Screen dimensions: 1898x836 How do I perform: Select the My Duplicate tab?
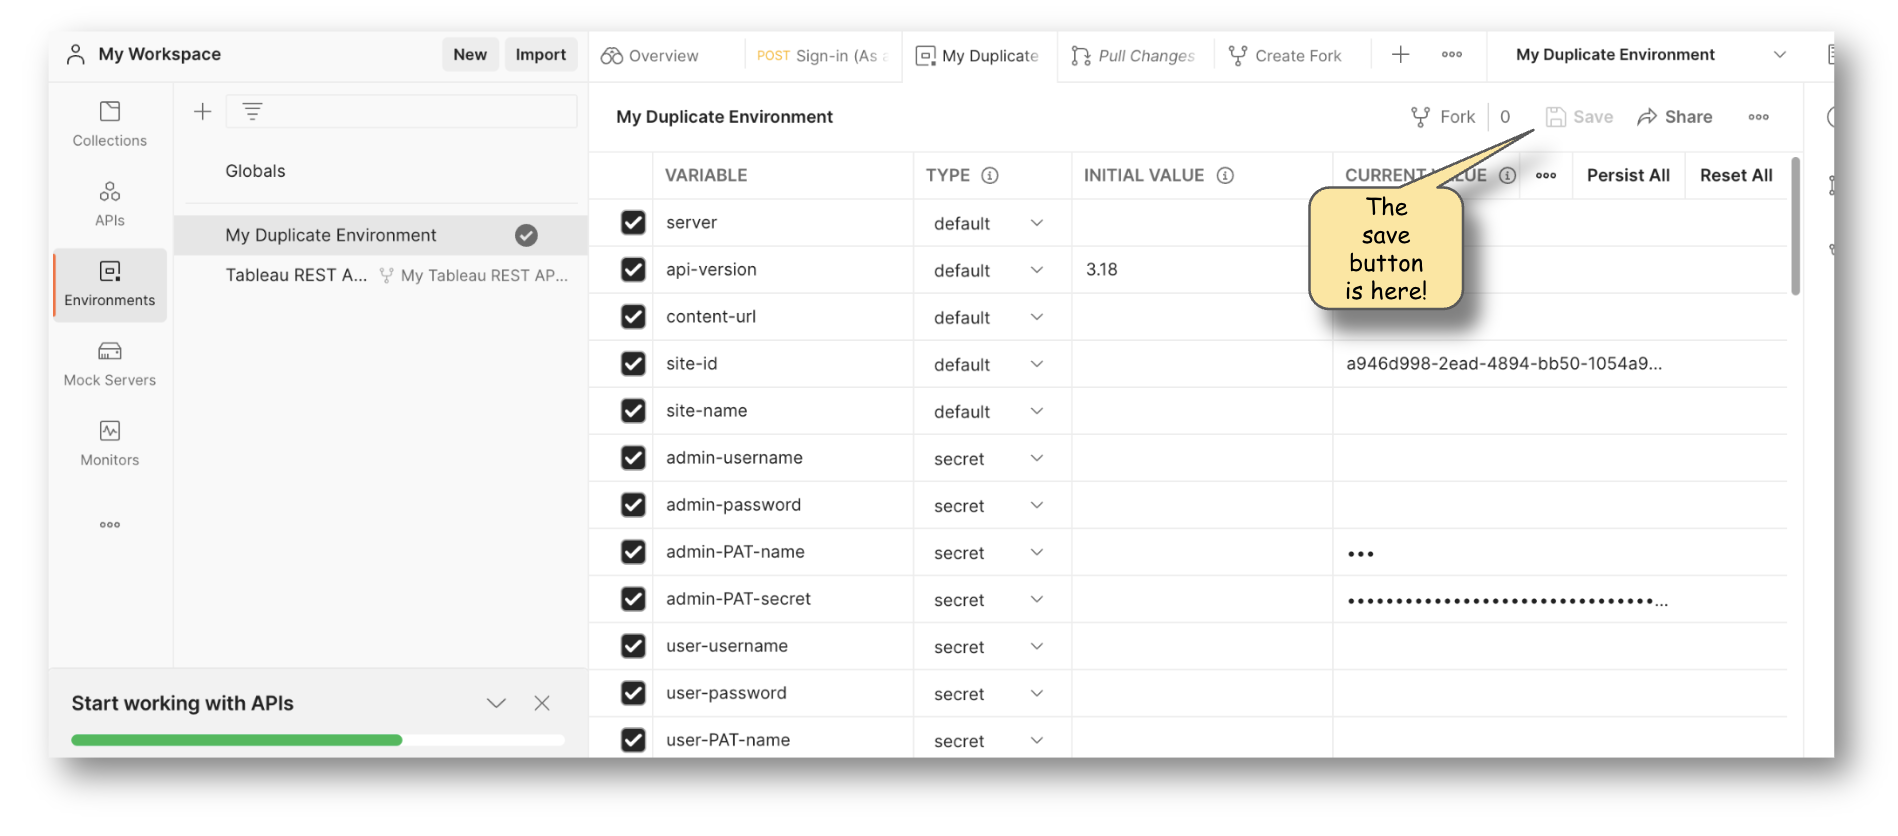979,56
